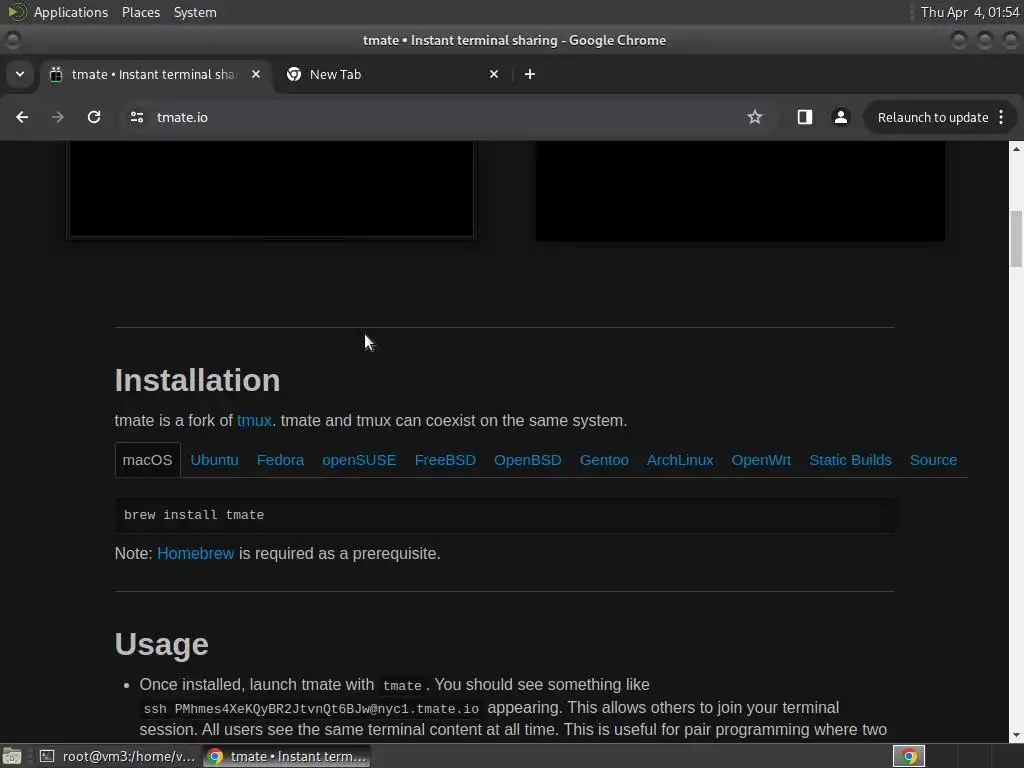
Task: Click the scrollbar down arrow
Action: [x=1016, y=735]
